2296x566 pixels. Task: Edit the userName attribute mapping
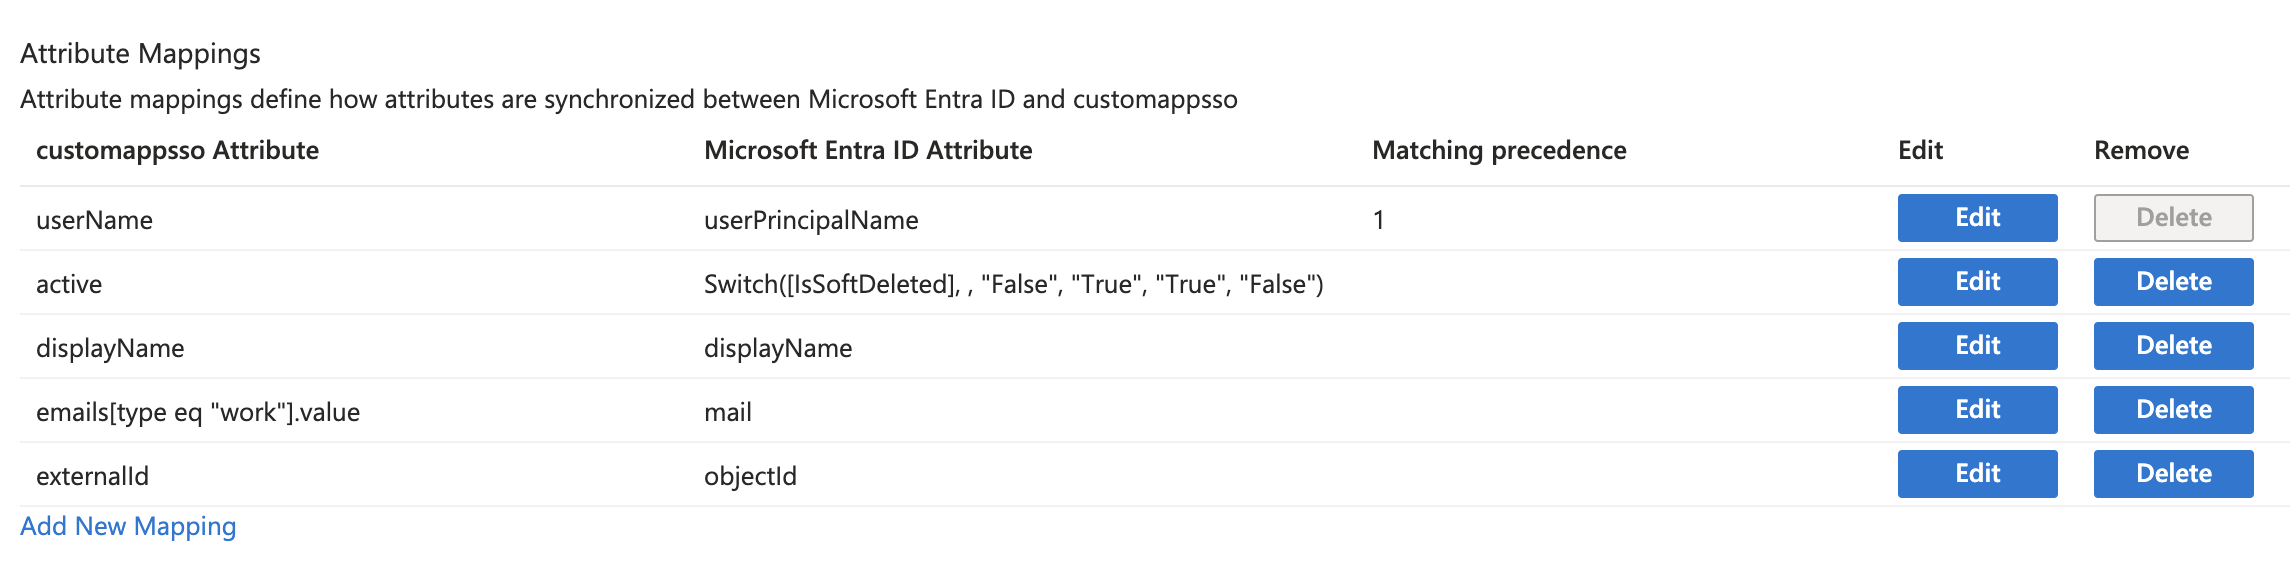pos(1977,218)
